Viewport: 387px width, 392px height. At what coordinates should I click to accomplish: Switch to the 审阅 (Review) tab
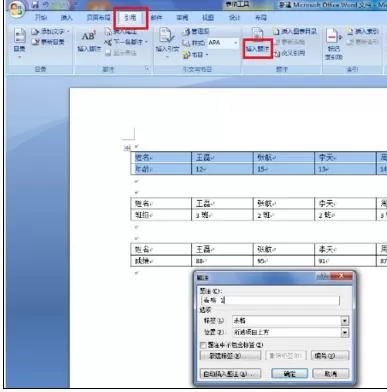[182, 18]
